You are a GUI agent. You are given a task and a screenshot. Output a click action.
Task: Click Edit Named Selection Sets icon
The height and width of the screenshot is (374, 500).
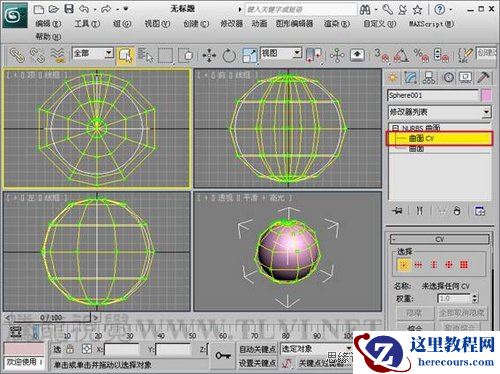[x=466, y=55]
